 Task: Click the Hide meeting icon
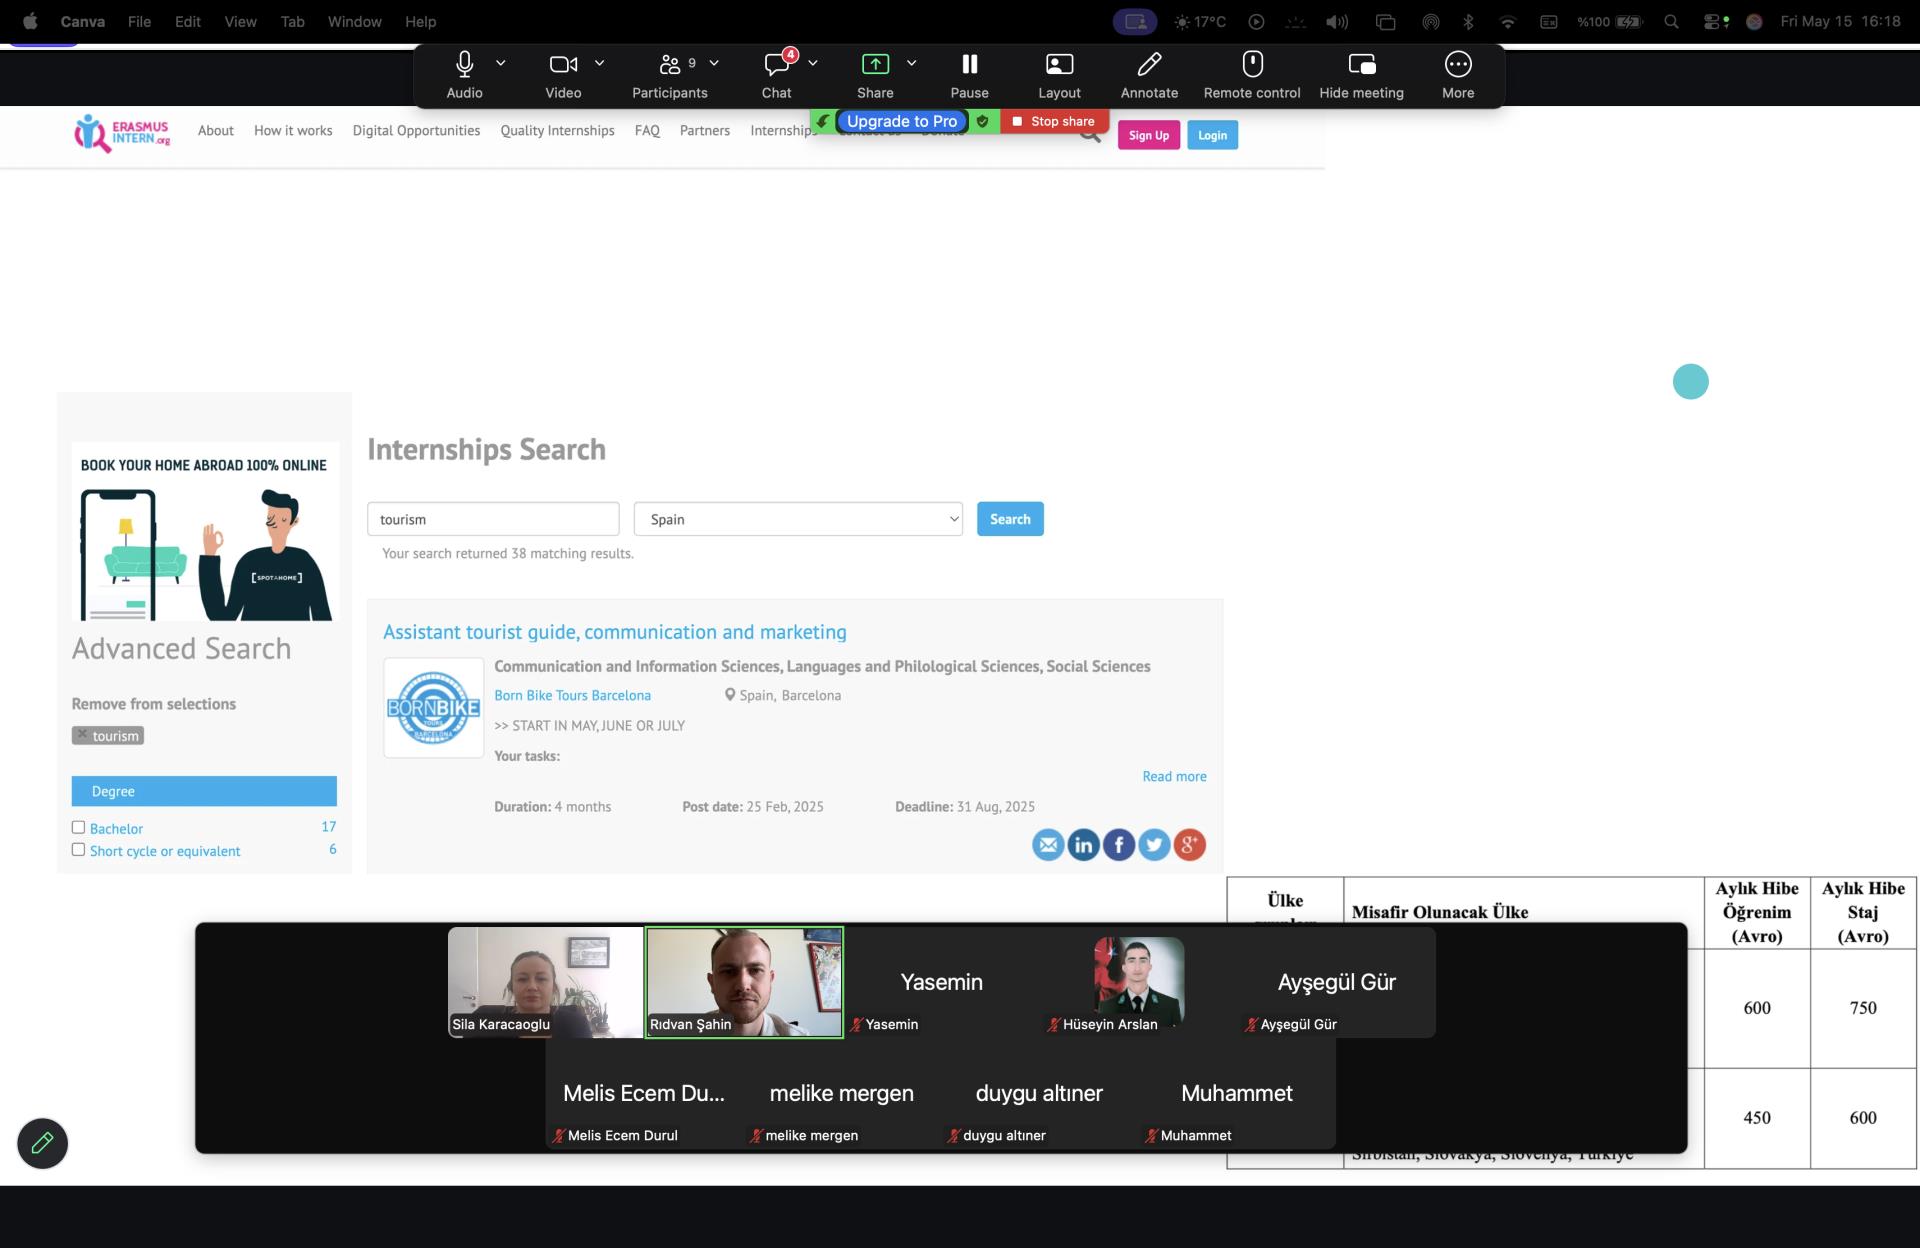1362,64
